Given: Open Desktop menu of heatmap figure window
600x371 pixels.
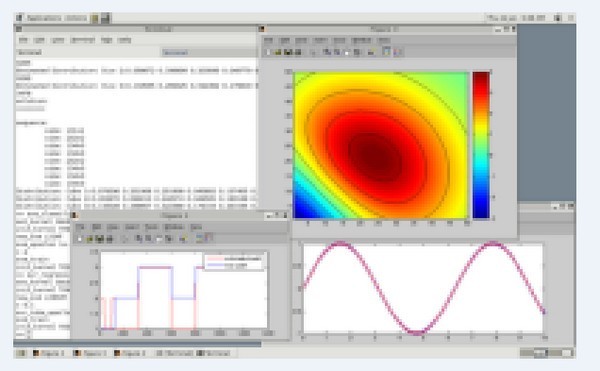Looking at the screenshot, I should pyautogui.click(x=361, y=40).
